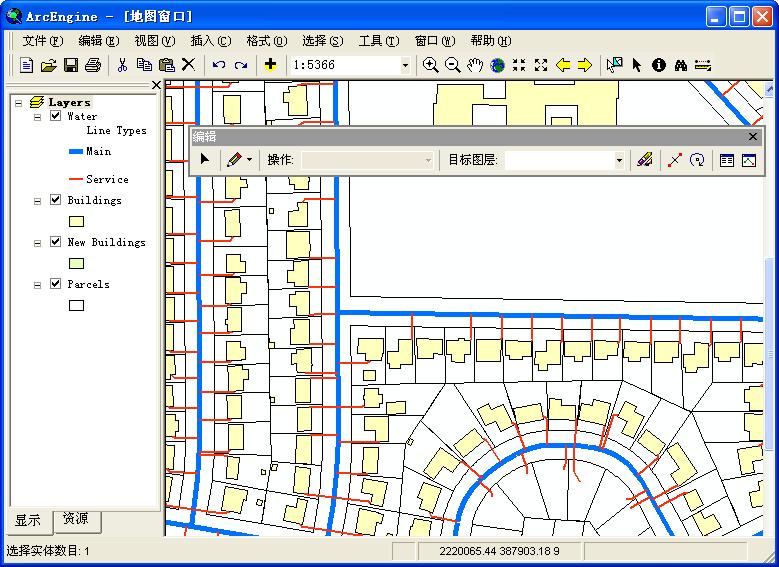779x567 pixels.
Task: Open the sketch tool dropdown arrow
Action: pos(249,160)
